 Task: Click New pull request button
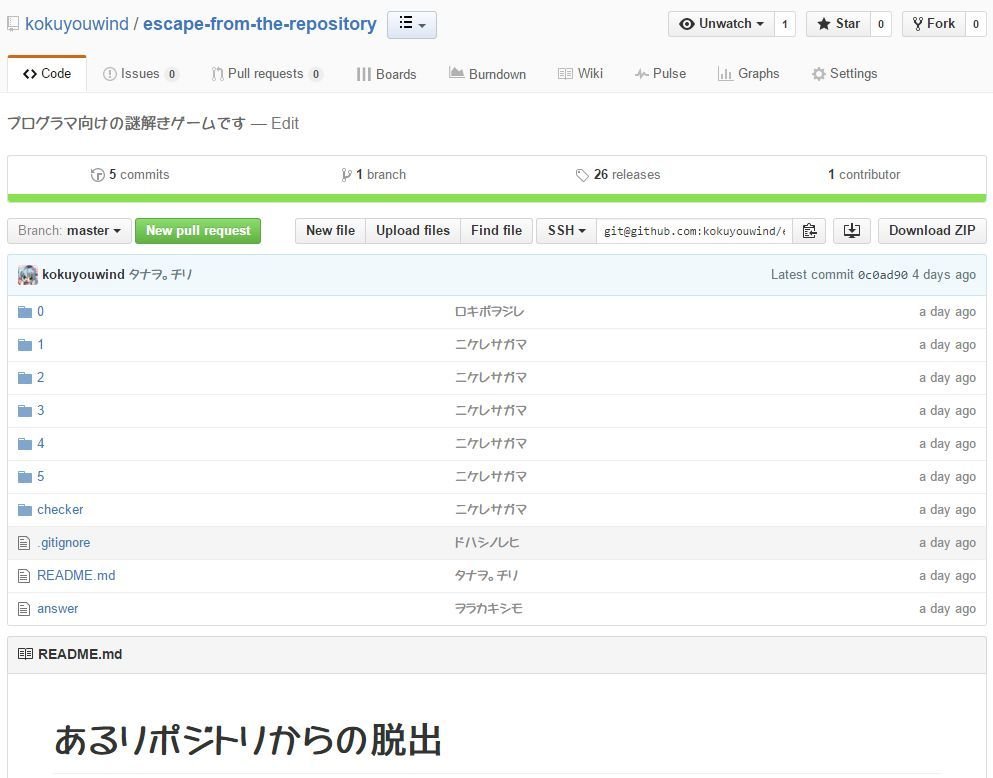point(198,231)
